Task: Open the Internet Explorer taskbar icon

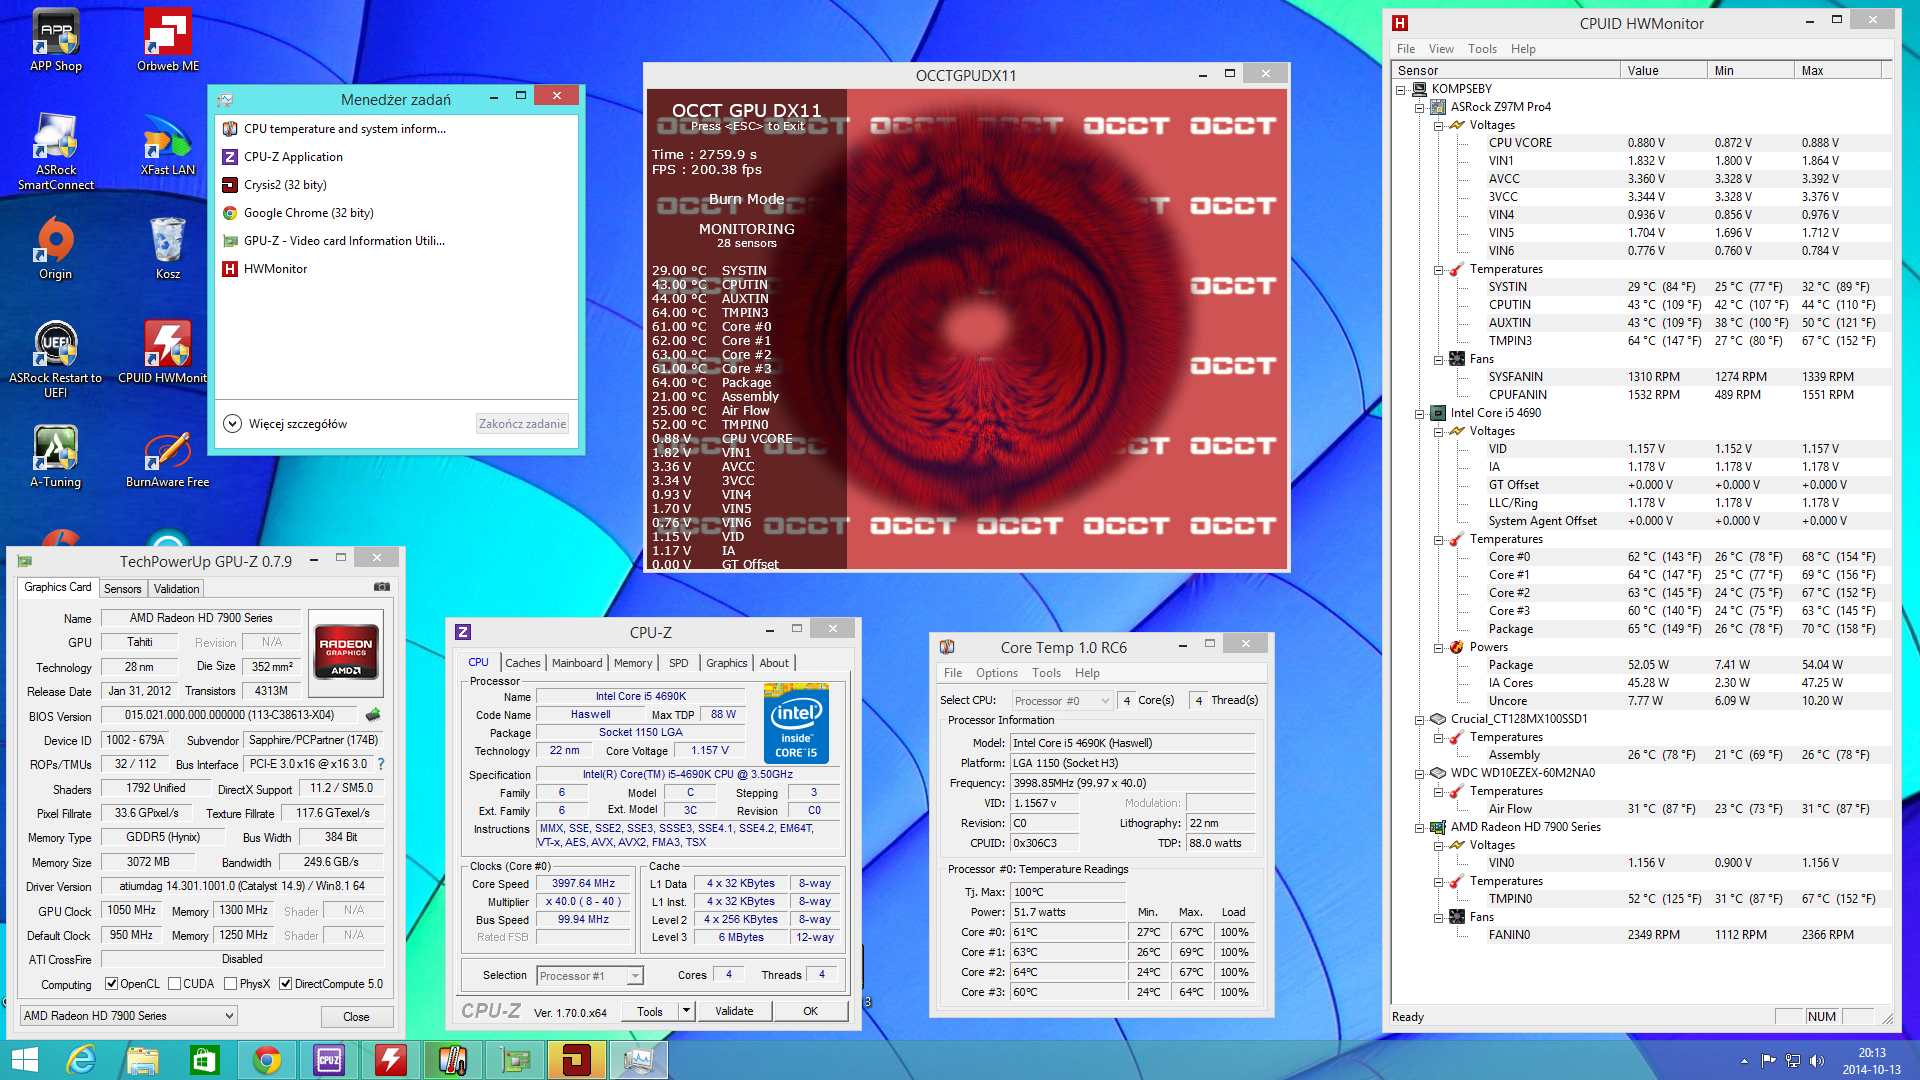Action: [x=81, y=1059]
